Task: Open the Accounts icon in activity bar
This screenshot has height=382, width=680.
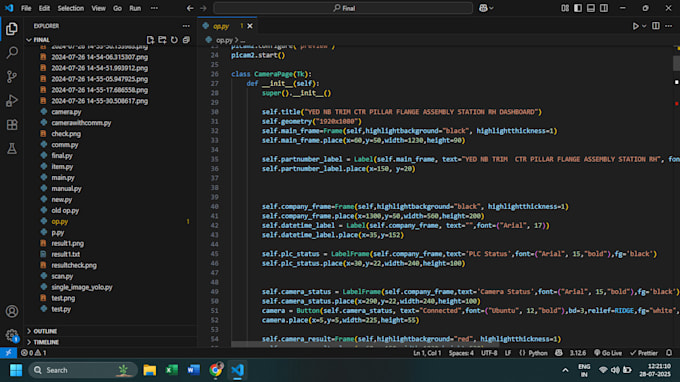Action: click(12, 311)
